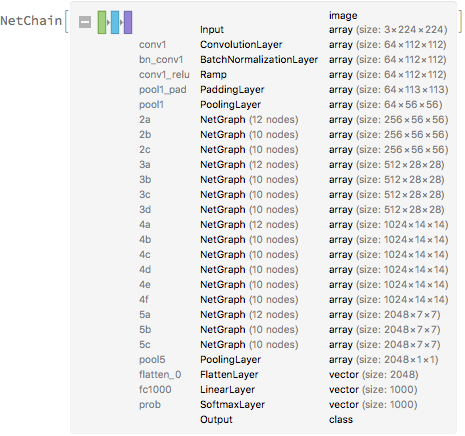Click the pool1_pad PaddingLayer row
This screenshot has height=436, width=465.
coord(293,90)
